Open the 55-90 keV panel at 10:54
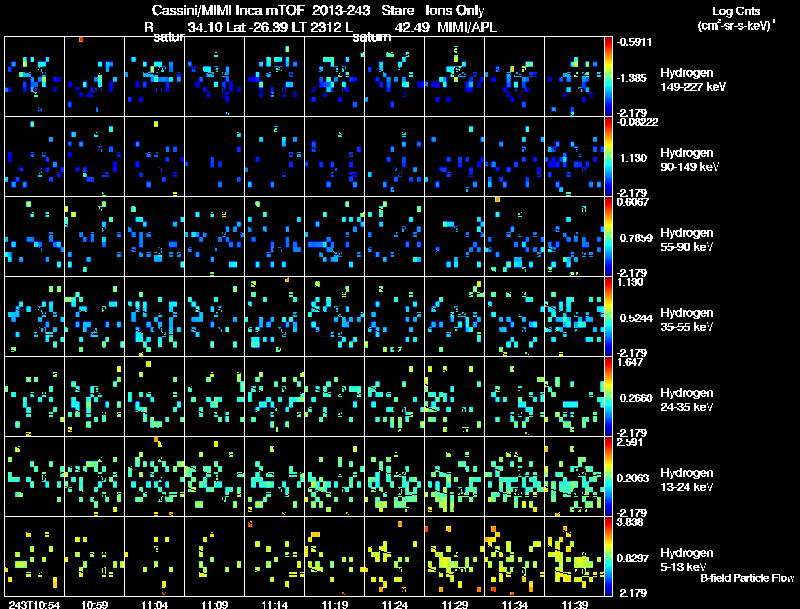 coord(34,237)
